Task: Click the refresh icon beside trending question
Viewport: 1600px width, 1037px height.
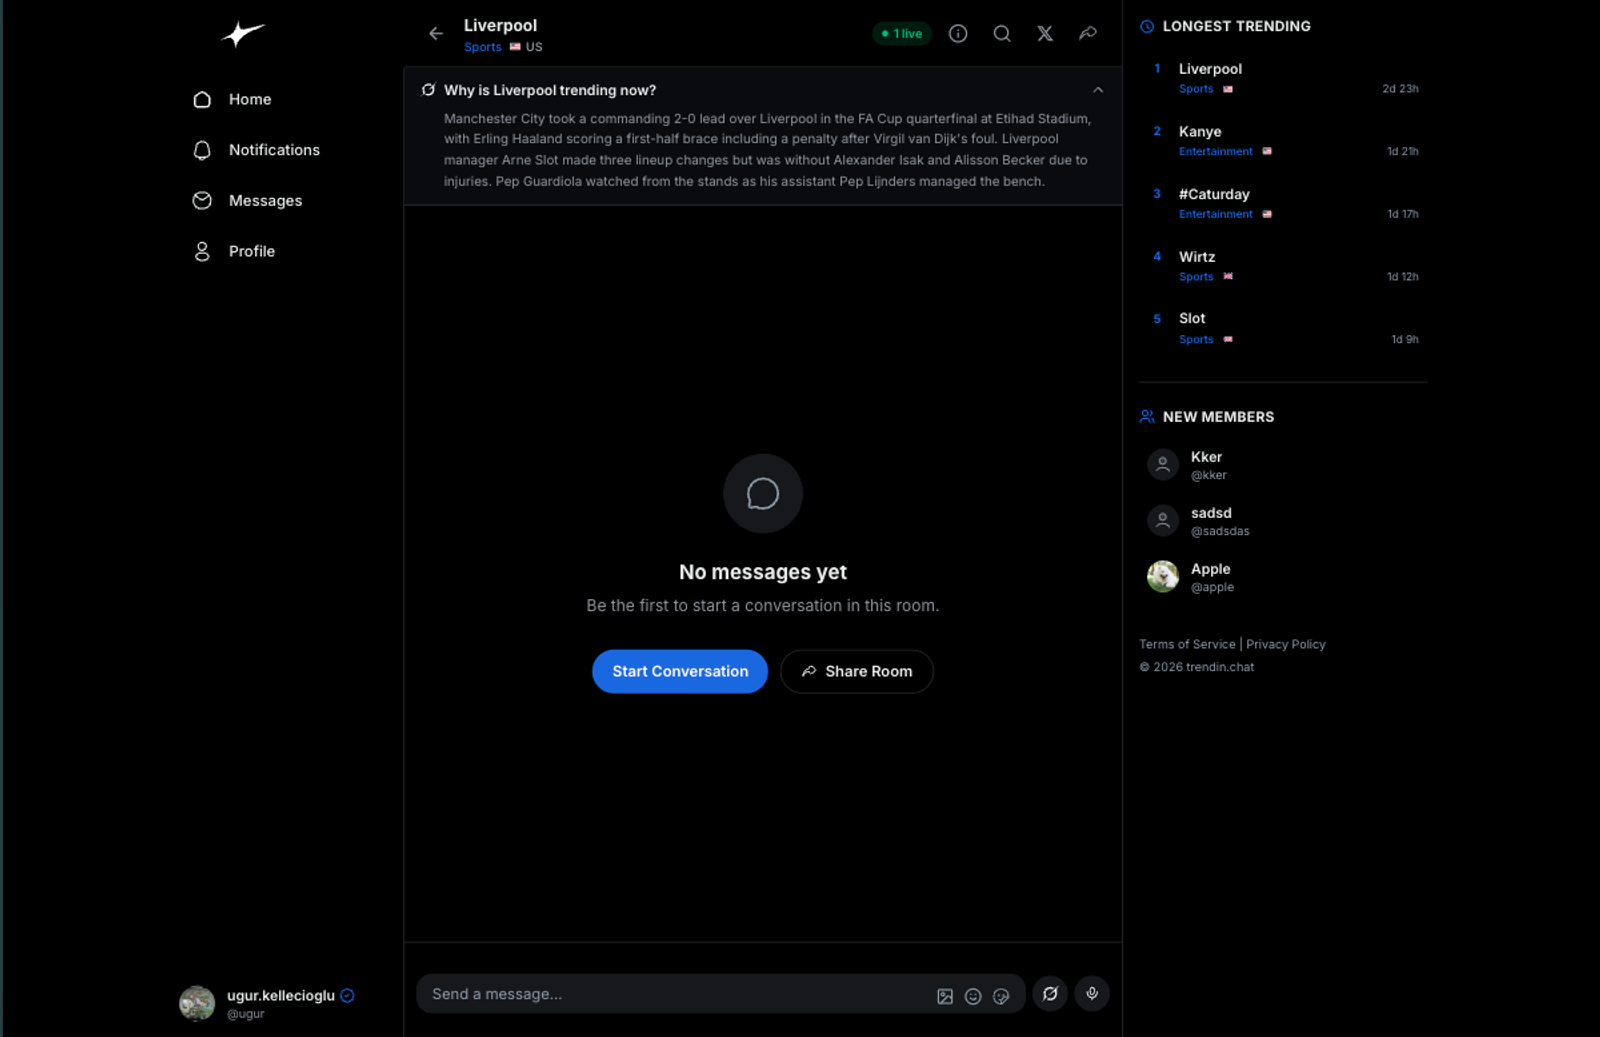Action: click(429, 90)
